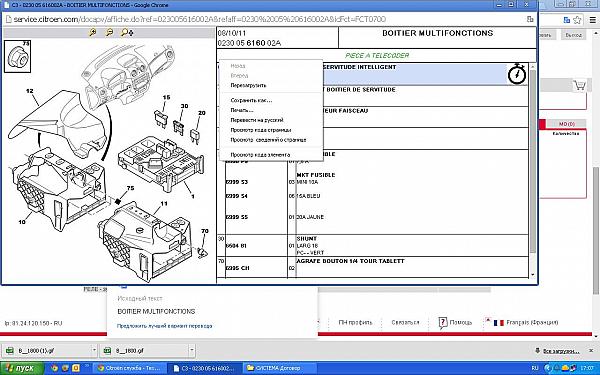Click the magnifier fit-to-view icon
The height and width of the screenshot is (375, 600).
pos(127,33)
